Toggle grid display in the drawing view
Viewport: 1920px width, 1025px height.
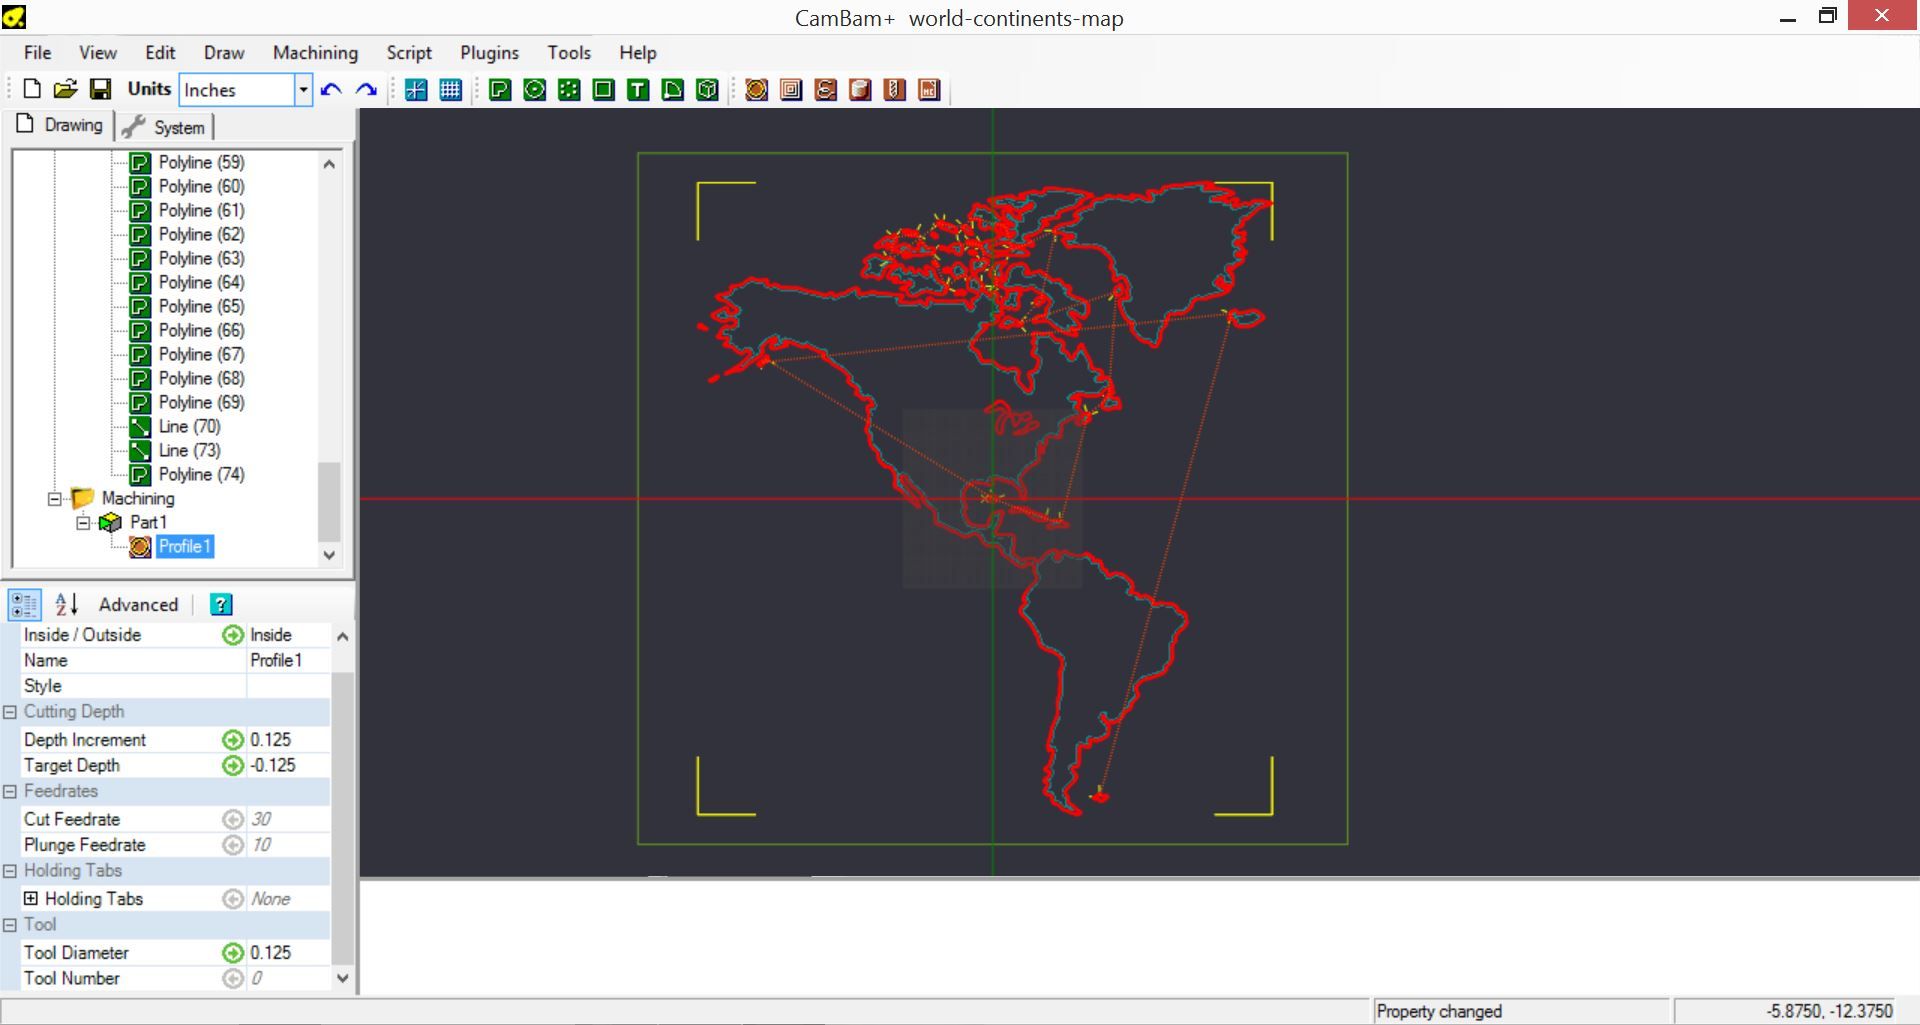[450, 90]
